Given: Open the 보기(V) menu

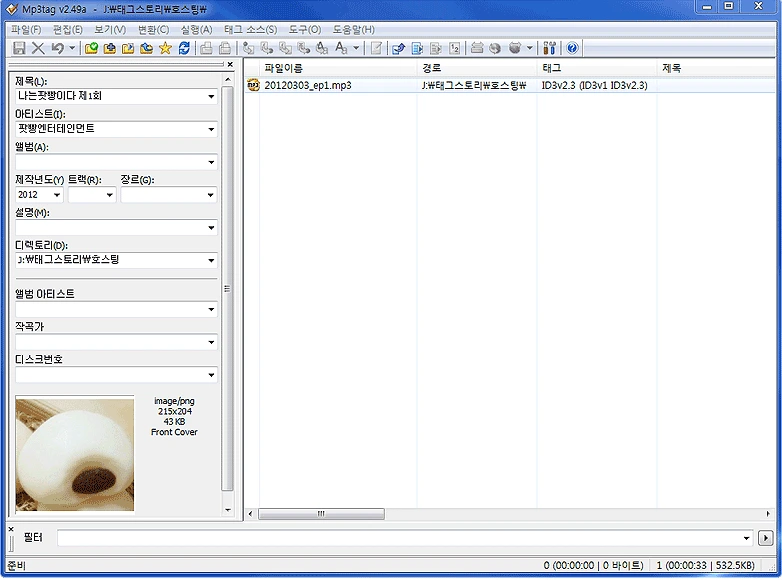Looking at the screenshot, I should coord(110,29).
